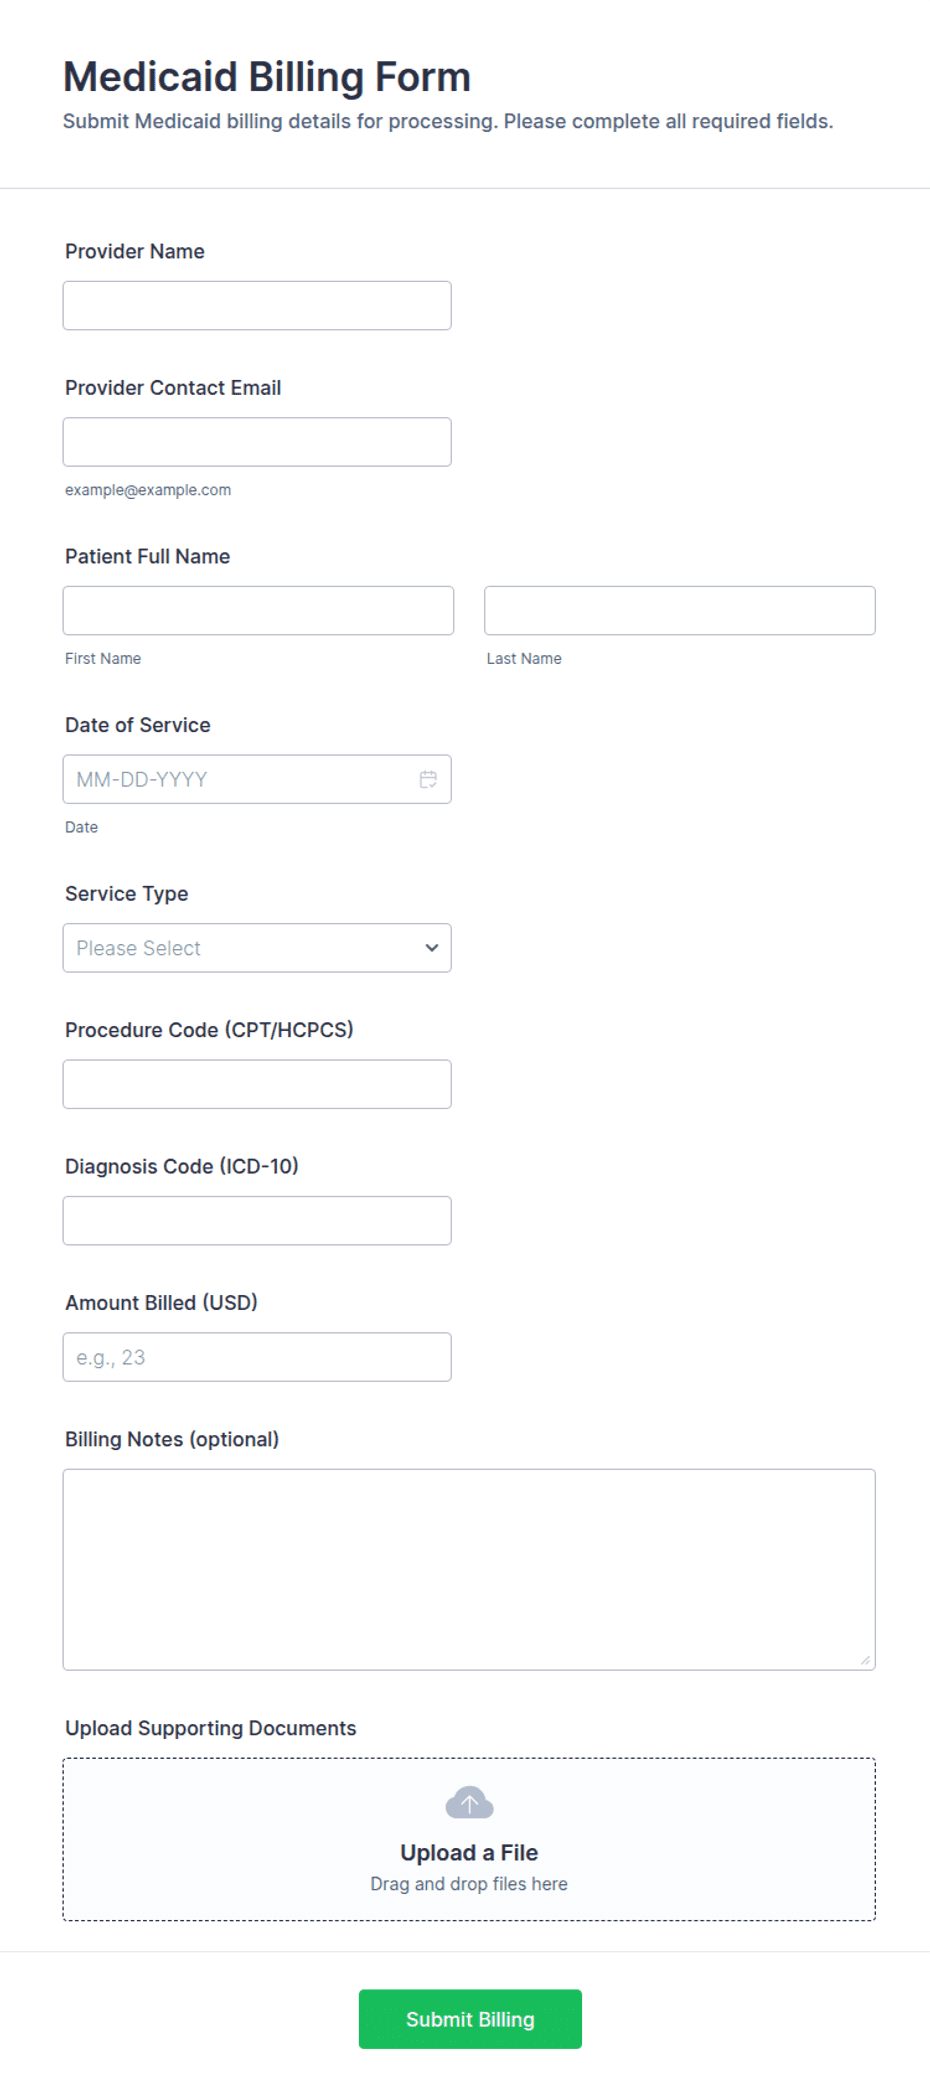Click inside the Billing Notes textarea
Image resolution: width=930 pixels, height=2098 pixels.
pos(469,1569)
